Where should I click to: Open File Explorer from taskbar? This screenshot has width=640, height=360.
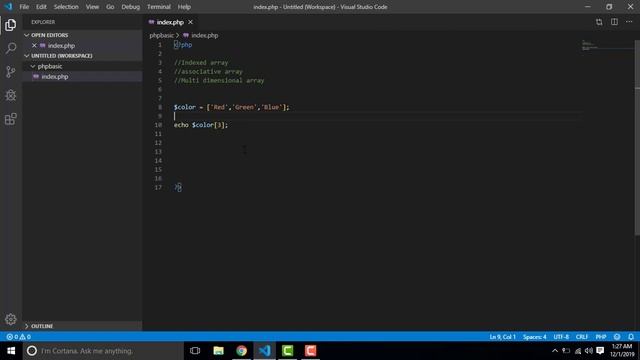pos(218,351)
